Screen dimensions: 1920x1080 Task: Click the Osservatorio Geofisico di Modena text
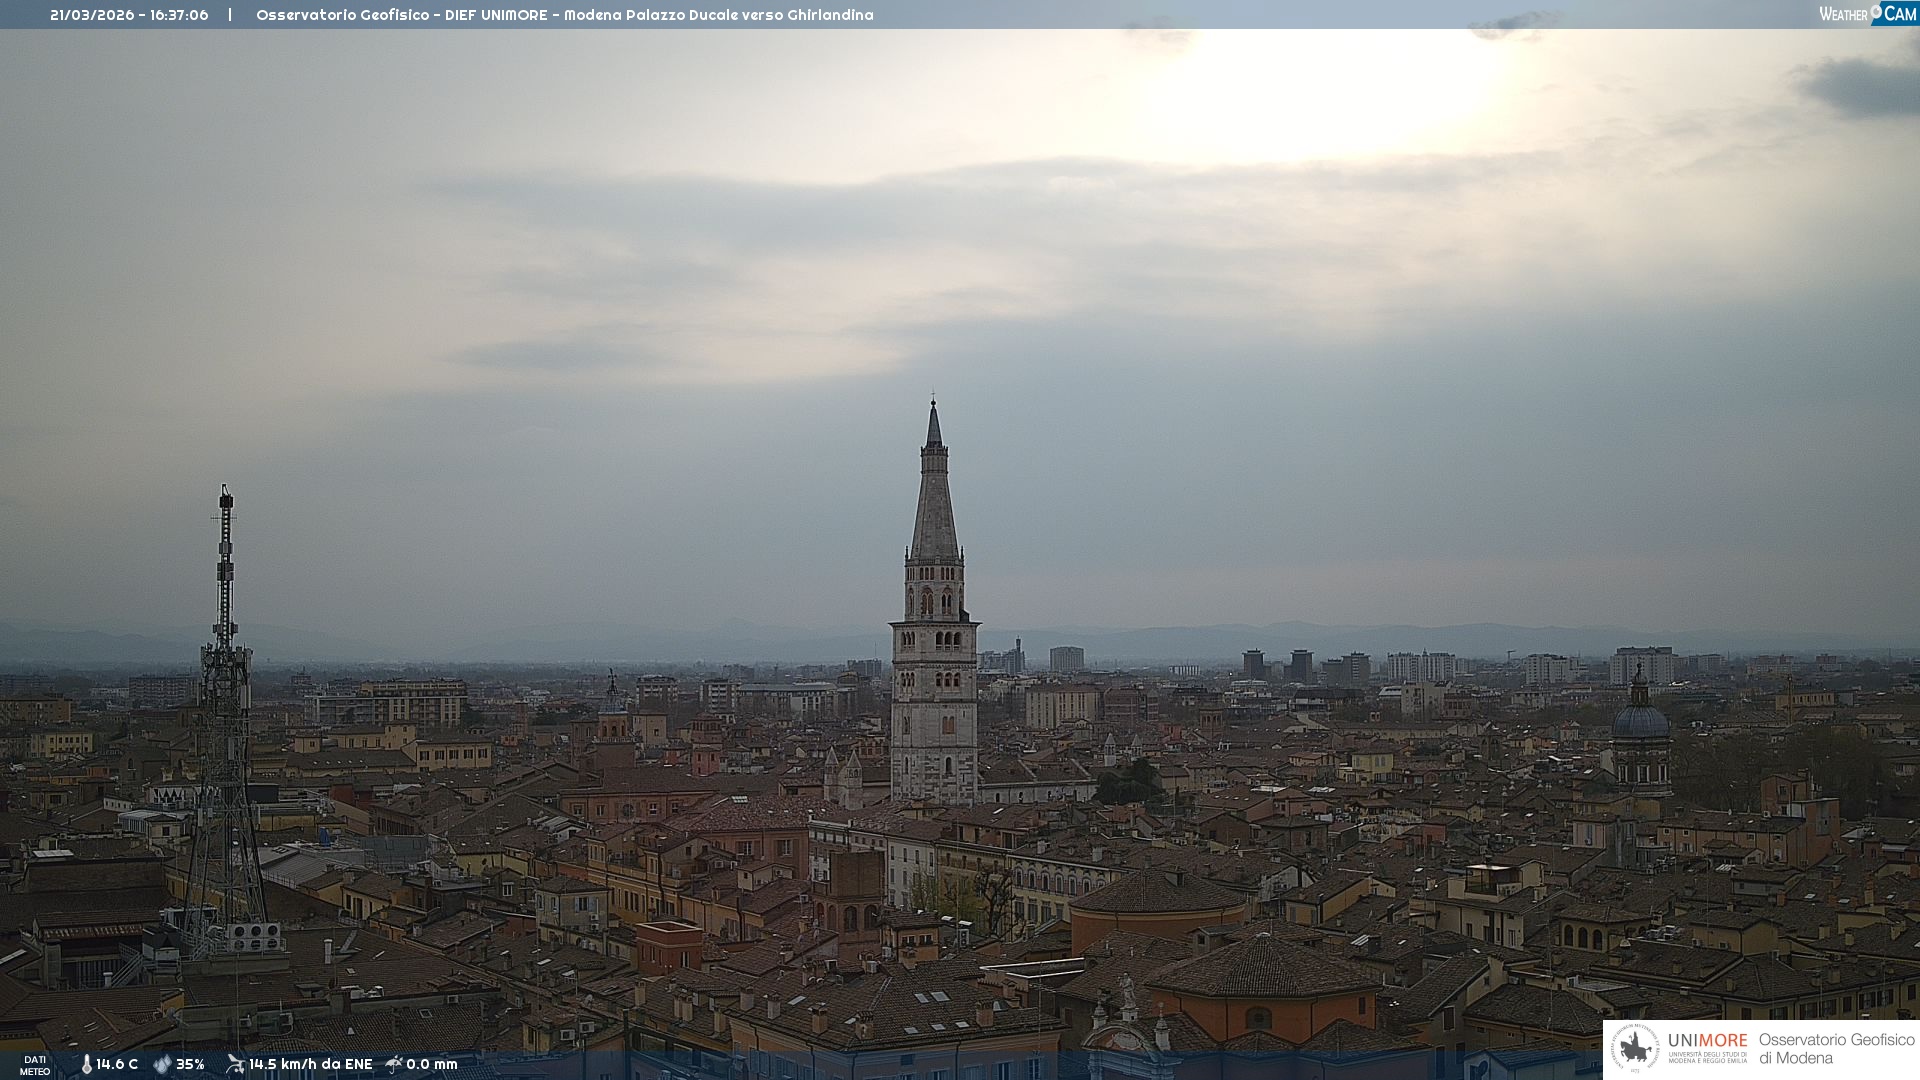1836,1049
